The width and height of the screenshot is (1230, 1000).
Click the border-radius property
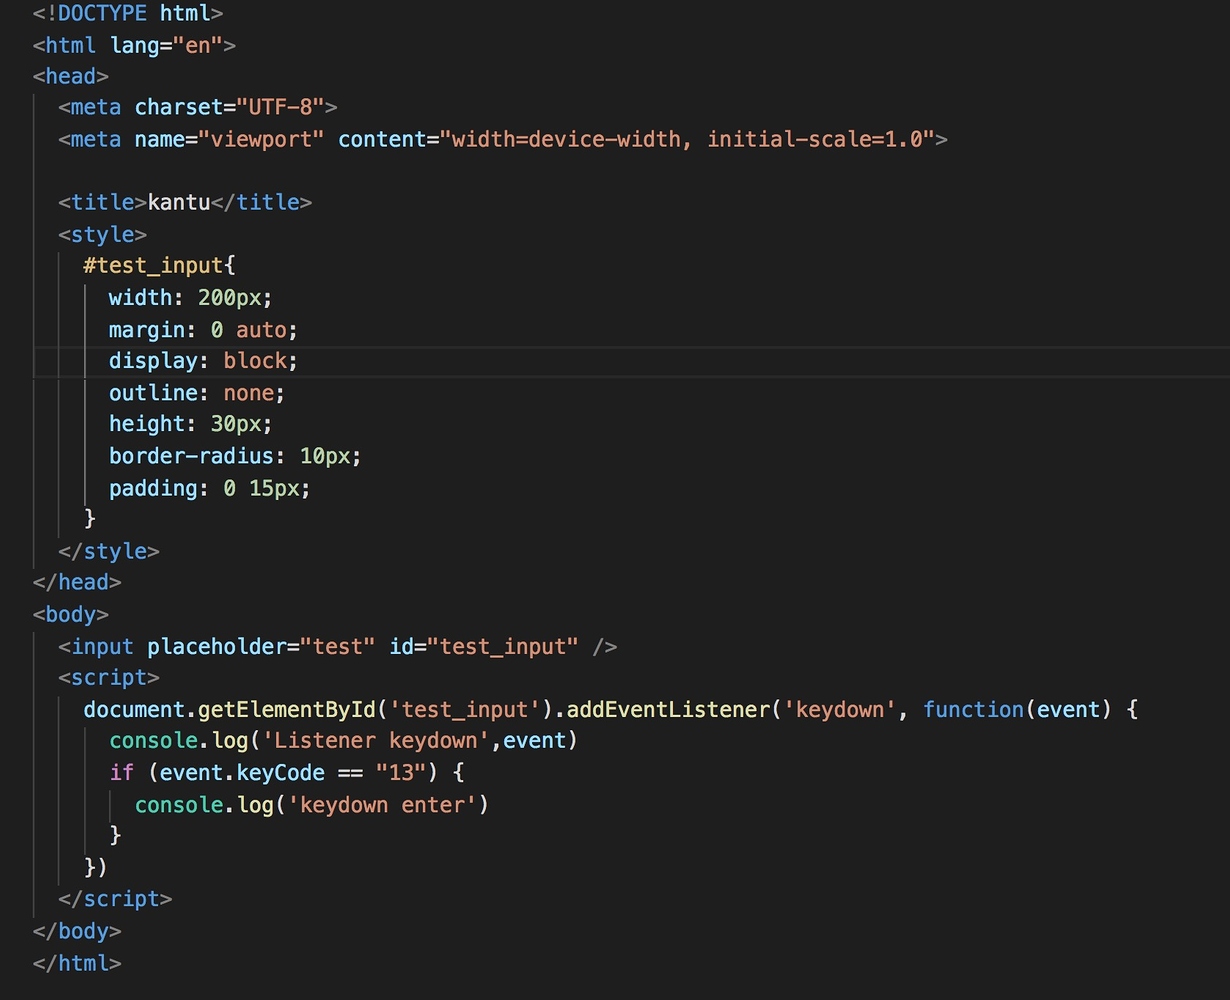click(191, 456)
